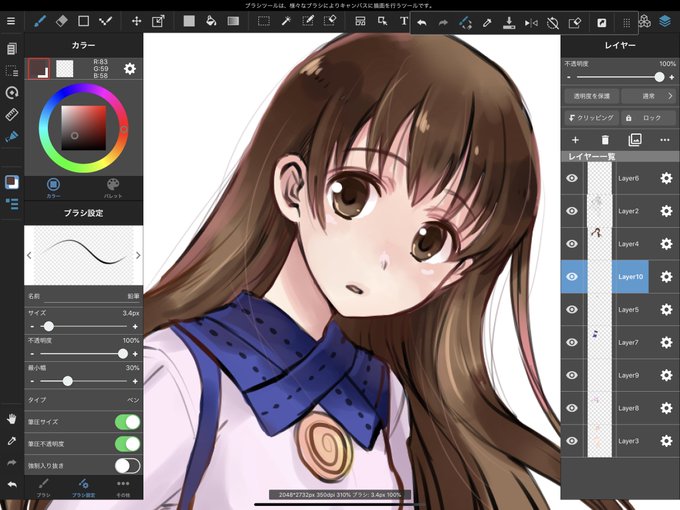The height and width of the screenshot is (510, 680).
Task: Delete layer with trash icon
Action: (x=605, y=140)
